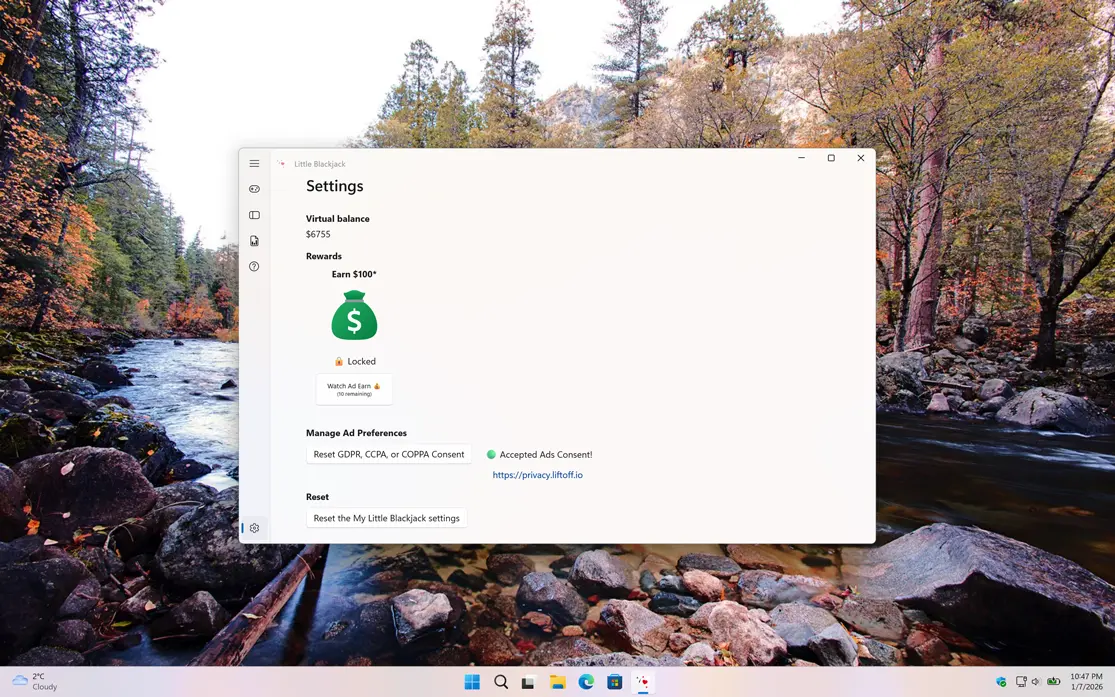Launch Microsoft Edge from the taskbar
Screen dimensions: 1115x697
586,682
